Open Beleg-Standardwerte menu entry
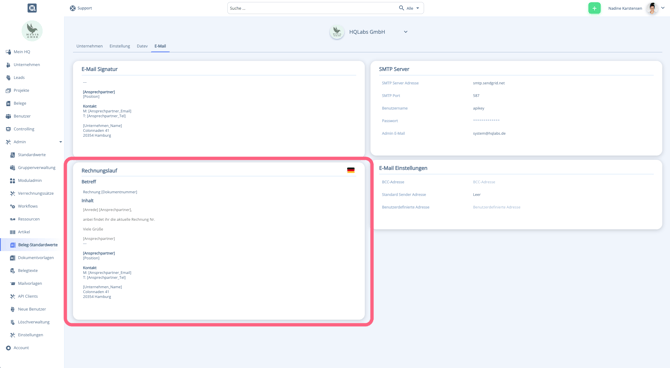Screen dimensions: 670x368 38,245
